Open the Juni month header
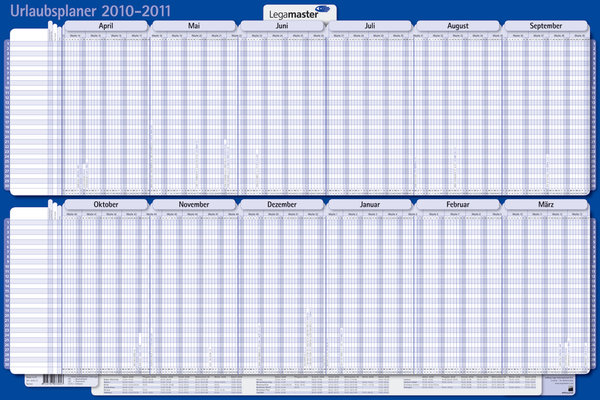600x400 pixels. [283, 24]
